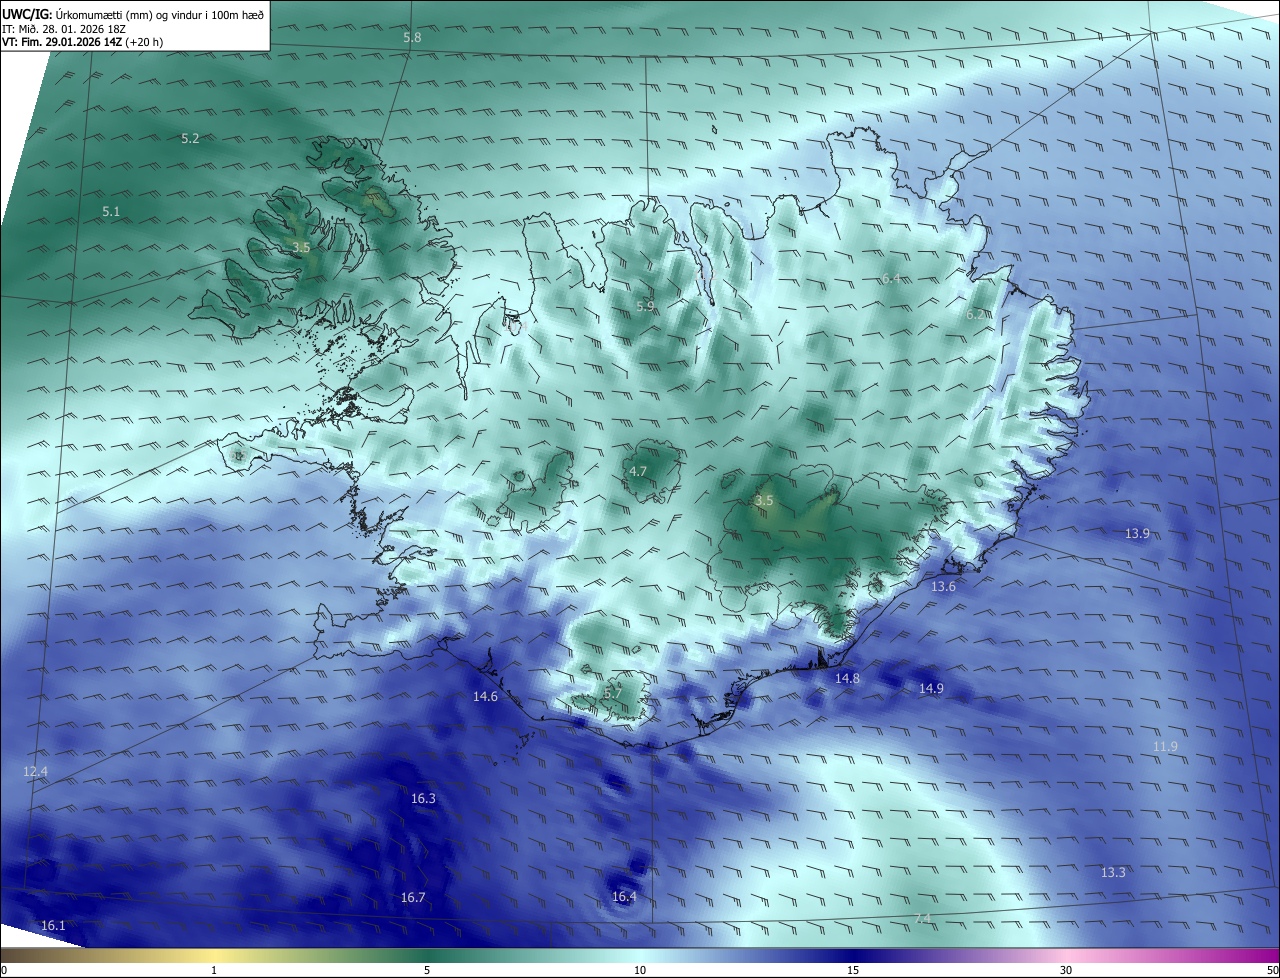
Task: Click the 13.3 value label
Action: click(x=1113, y=872)
